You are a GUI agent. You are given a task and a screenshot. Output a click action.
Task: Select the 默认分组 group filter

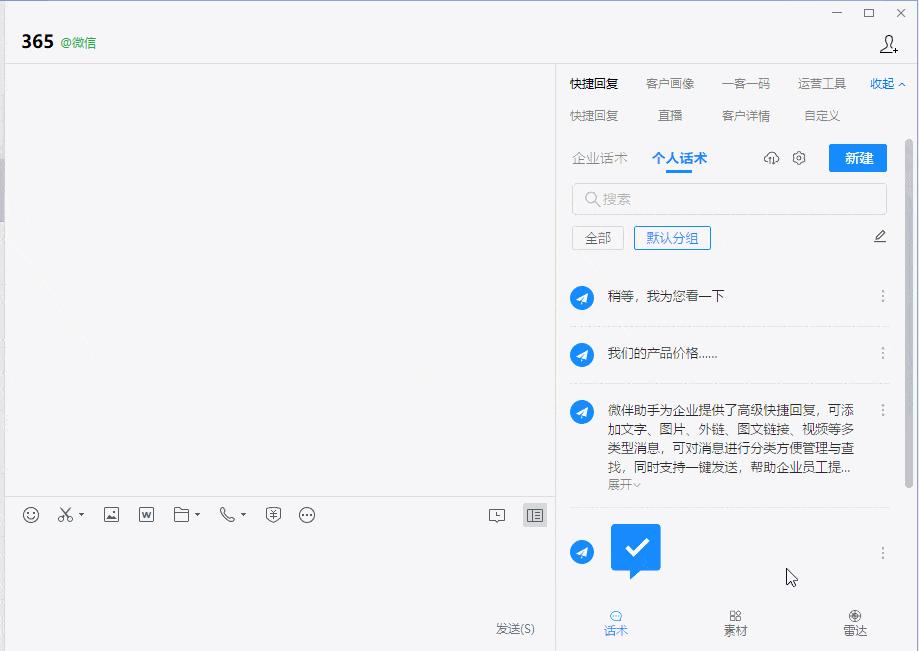pos(672,238)
